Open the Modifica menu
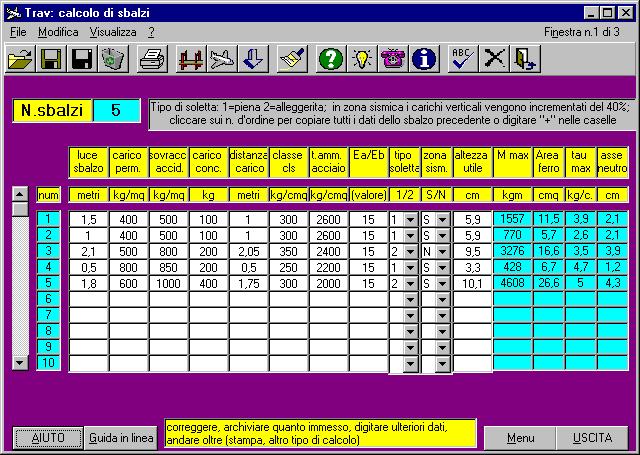This screenshot has height=455, width=640. point(57,32)
